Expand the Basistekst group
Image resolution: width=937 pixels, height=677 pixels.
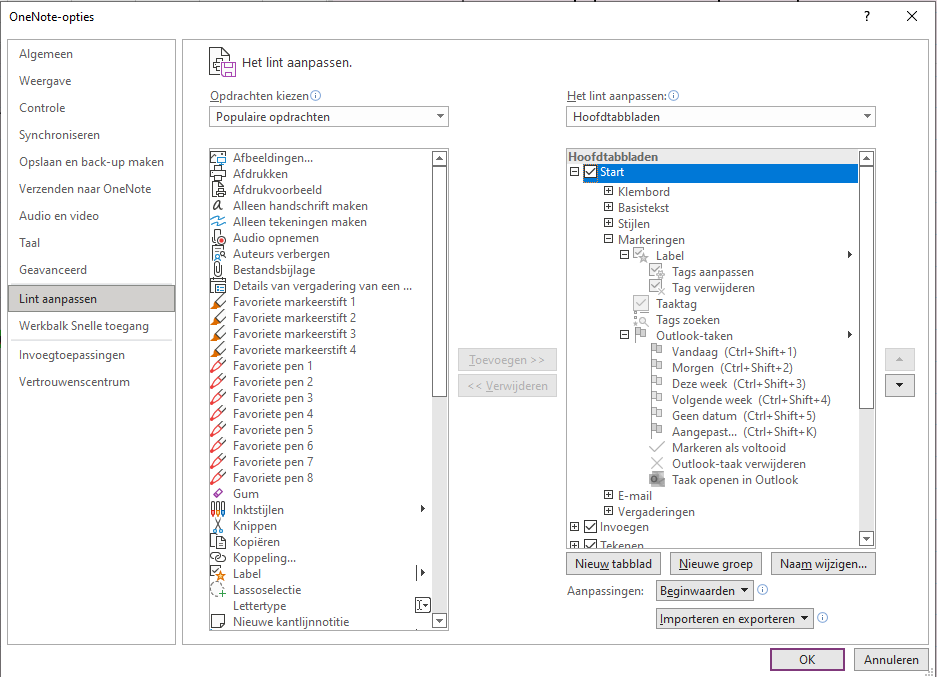608,207
